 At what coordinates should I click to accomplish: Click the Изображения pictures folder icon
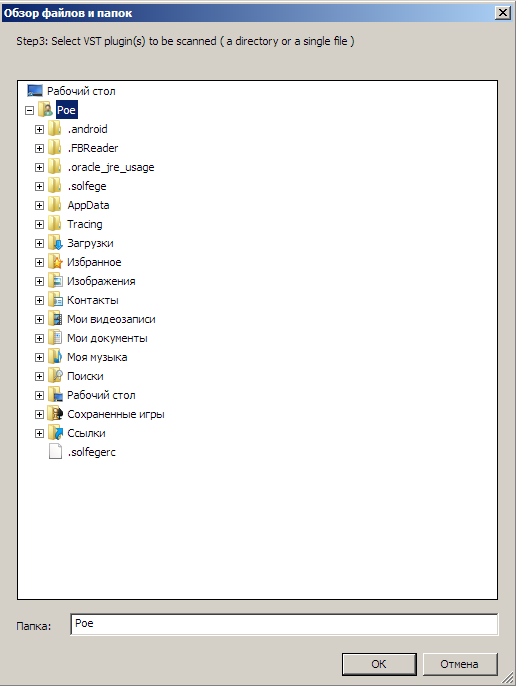[x=55, y=281]
